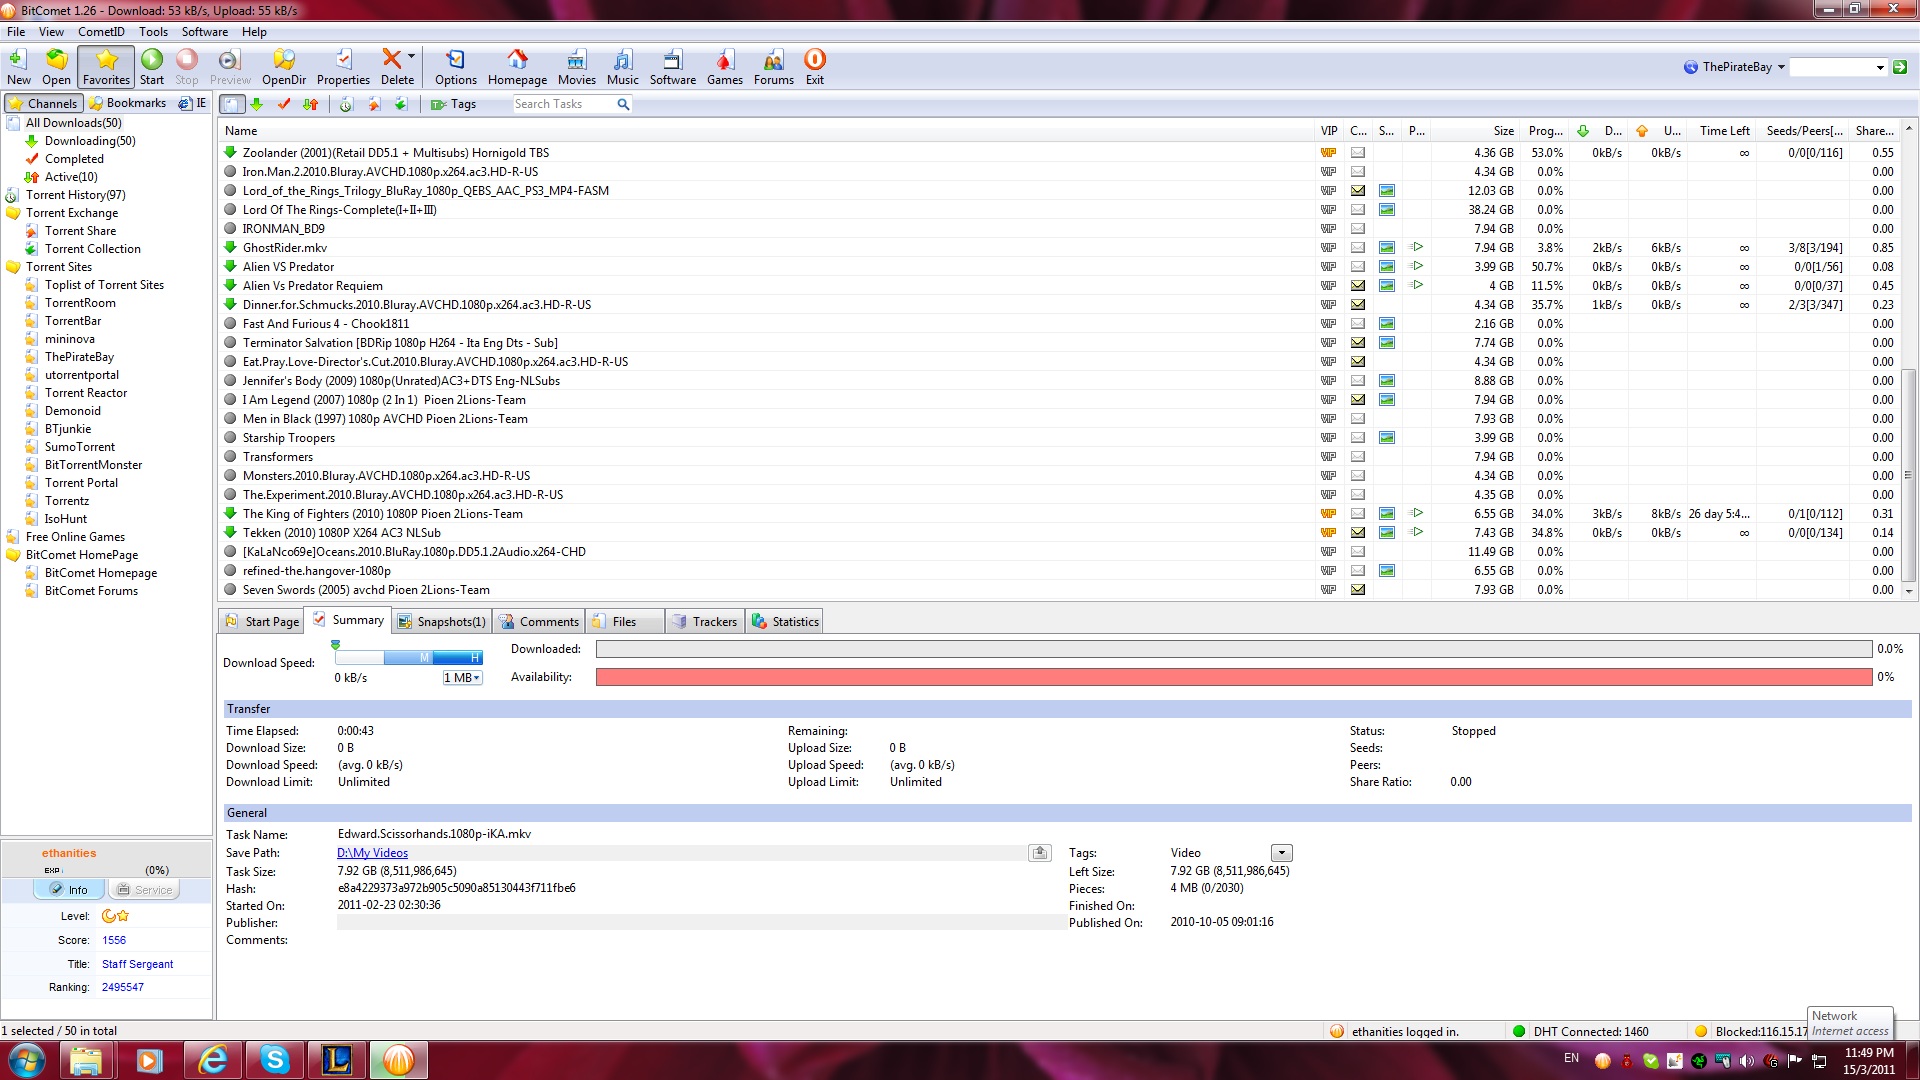Screen dimensions: 1920x1080
Task: Click the Preview toolbar icon
Action: [x=230, y=67]
